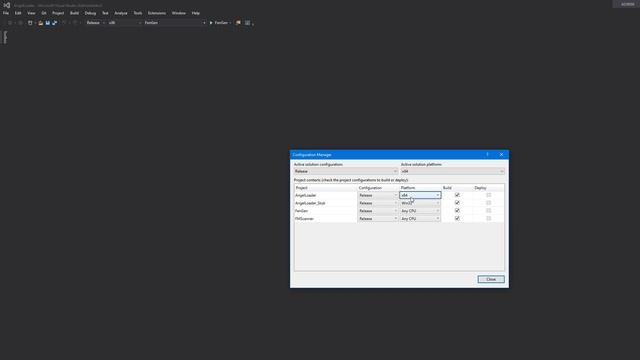Image resolution: width=640 pixels, height=360 pixels.
Task: Open the Analyze menu
Action: [121, 13]
